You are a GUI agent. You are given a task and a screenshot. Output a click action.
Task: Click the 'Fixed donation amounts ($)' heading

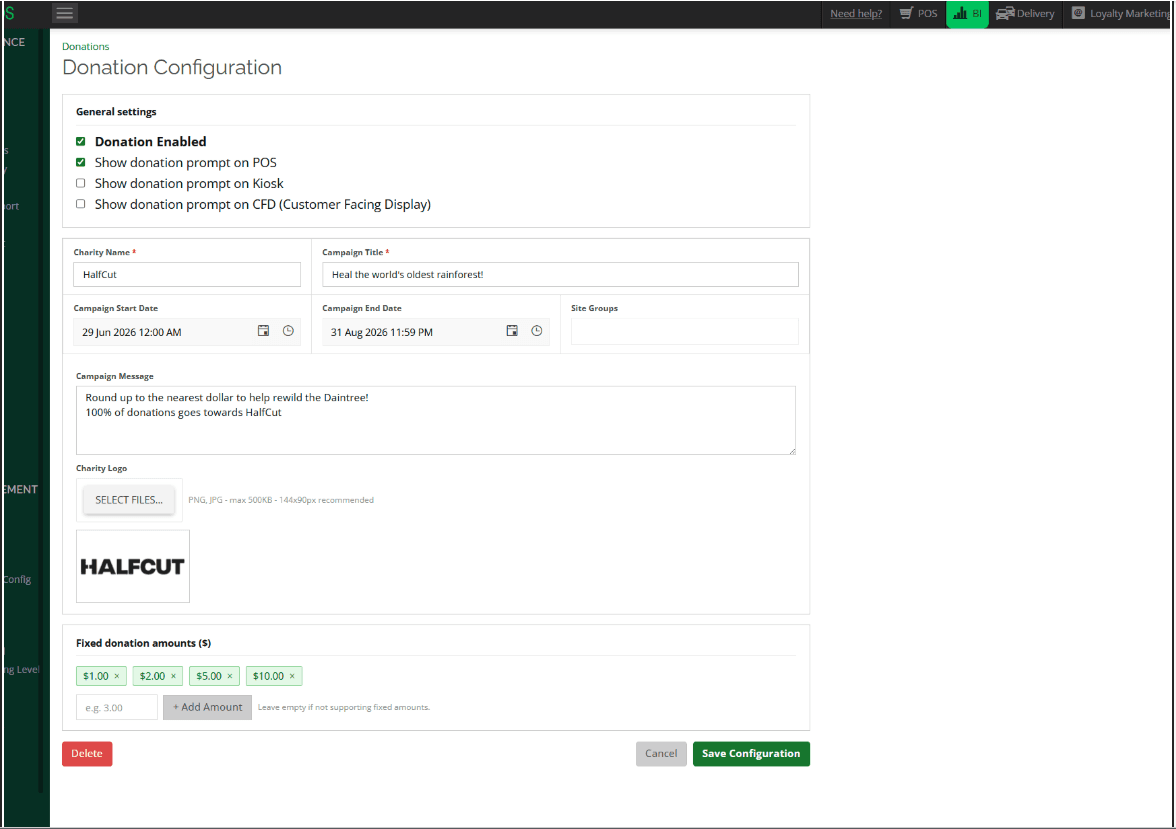pos(143,643)
